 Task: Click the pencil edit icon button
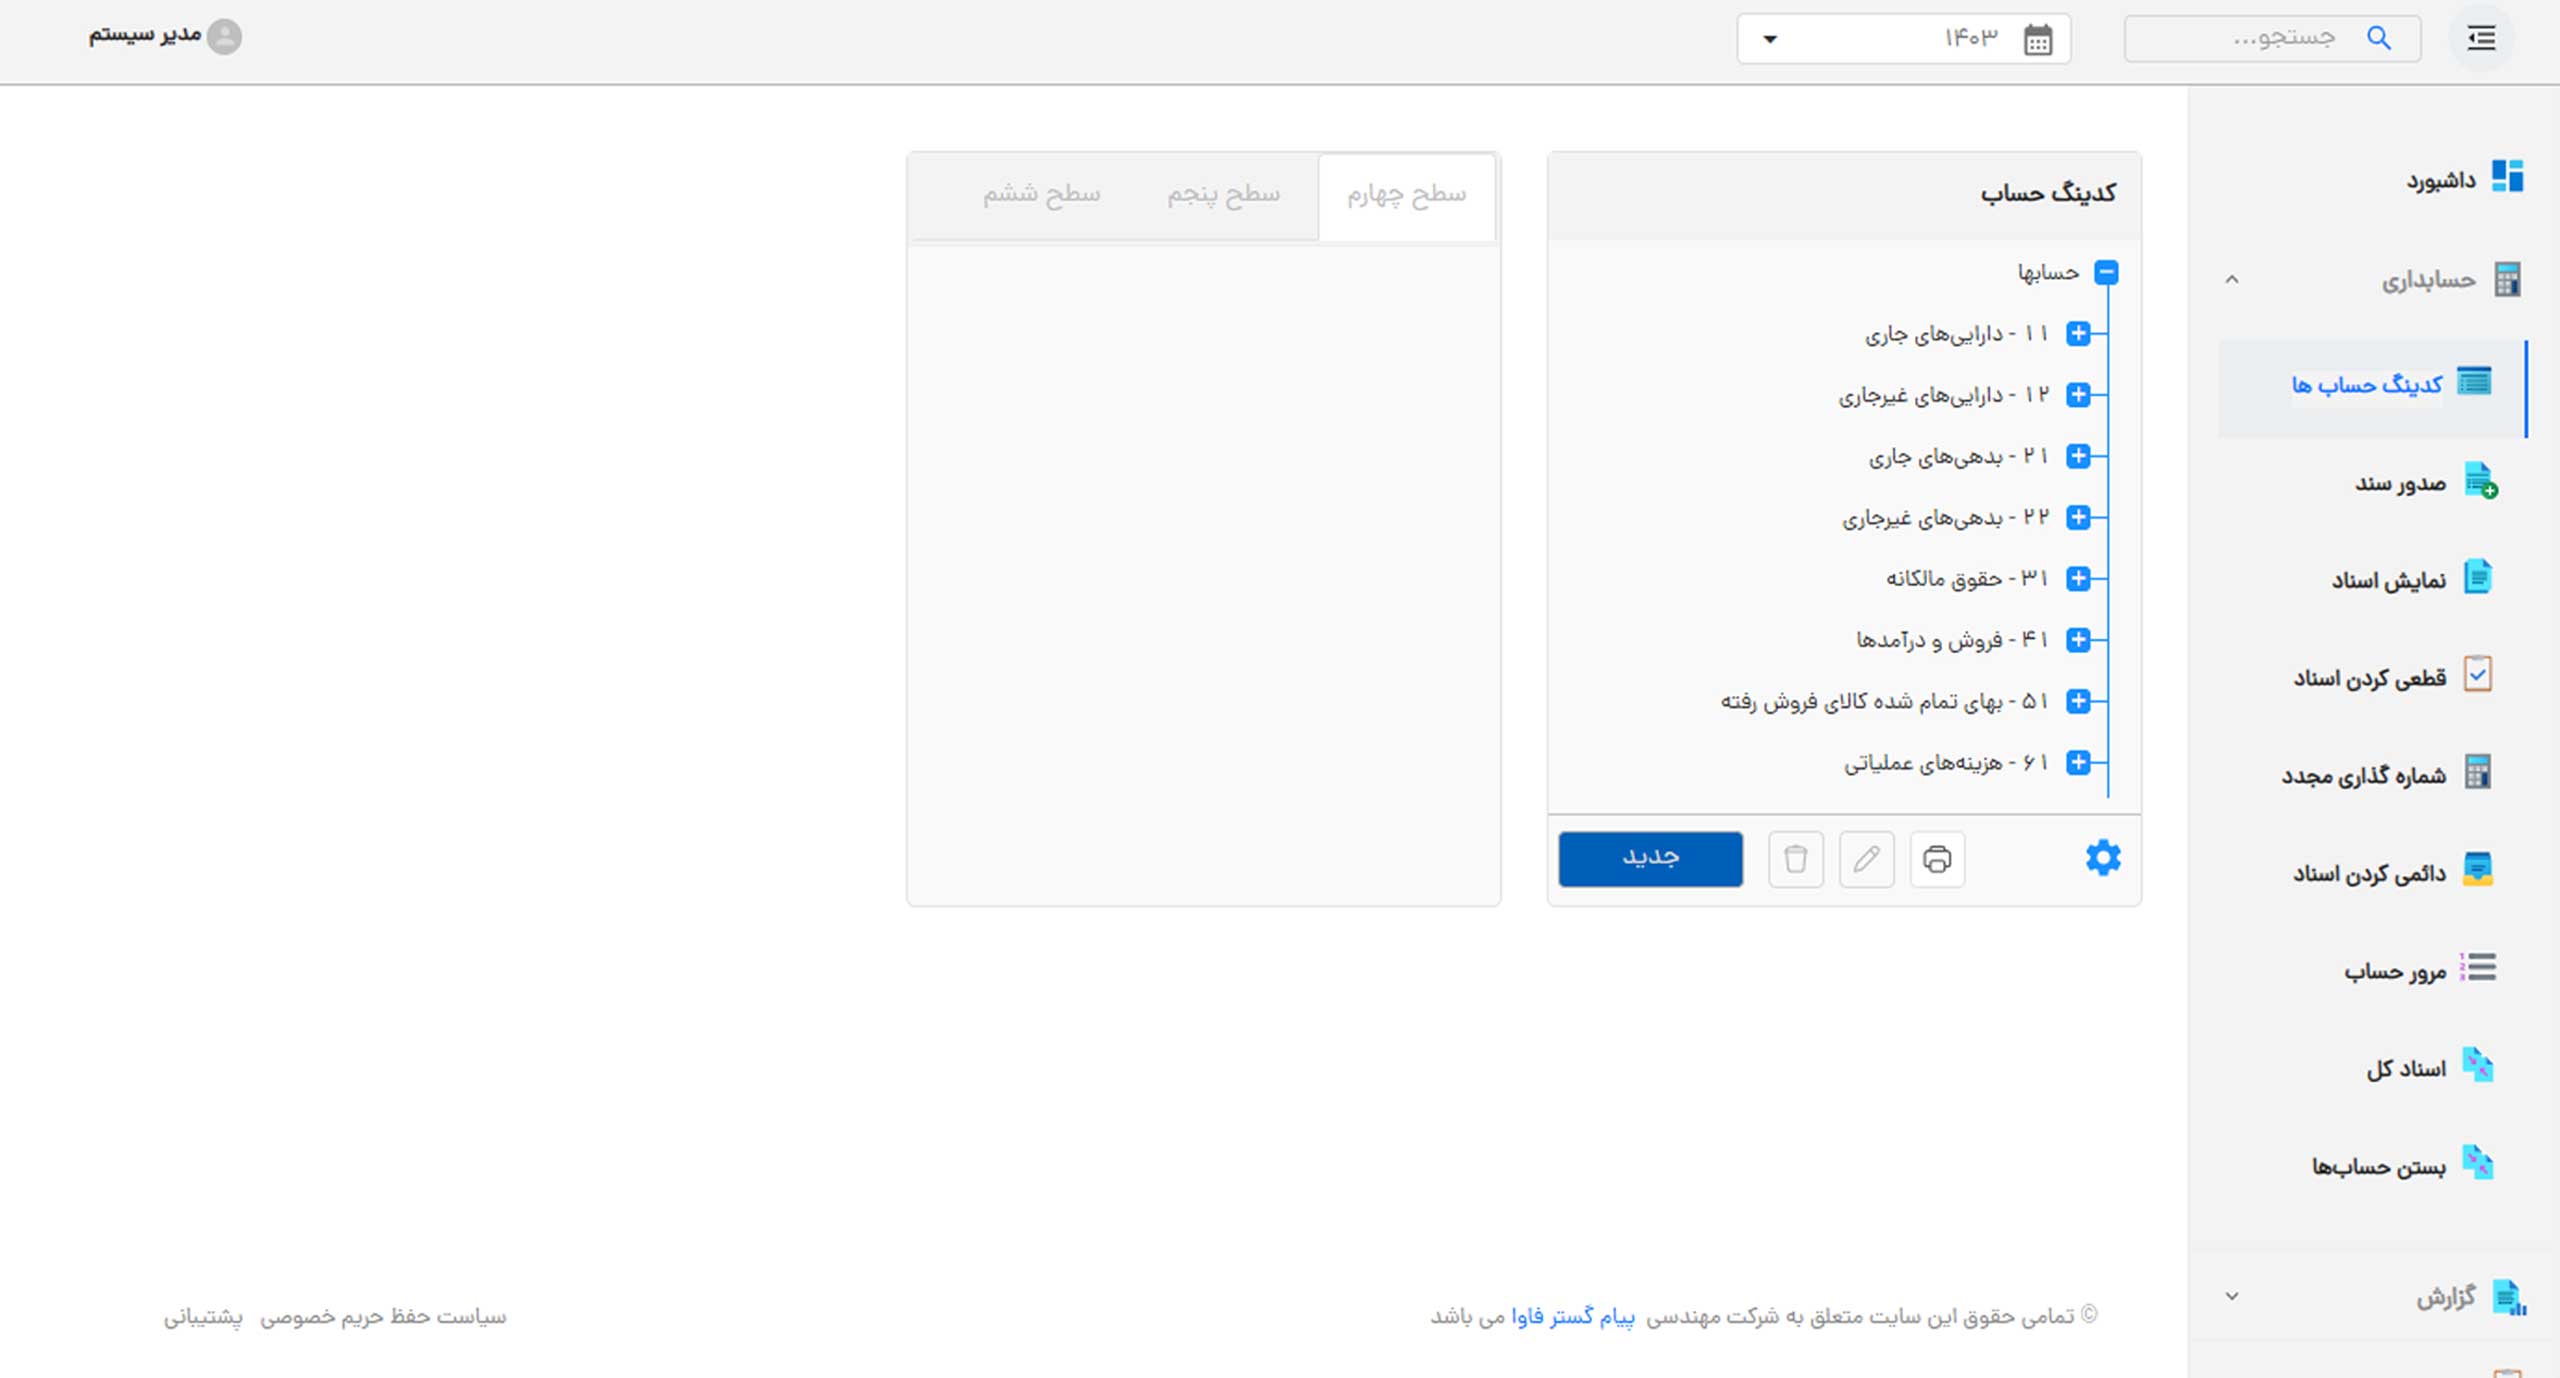pos(1866,859)
